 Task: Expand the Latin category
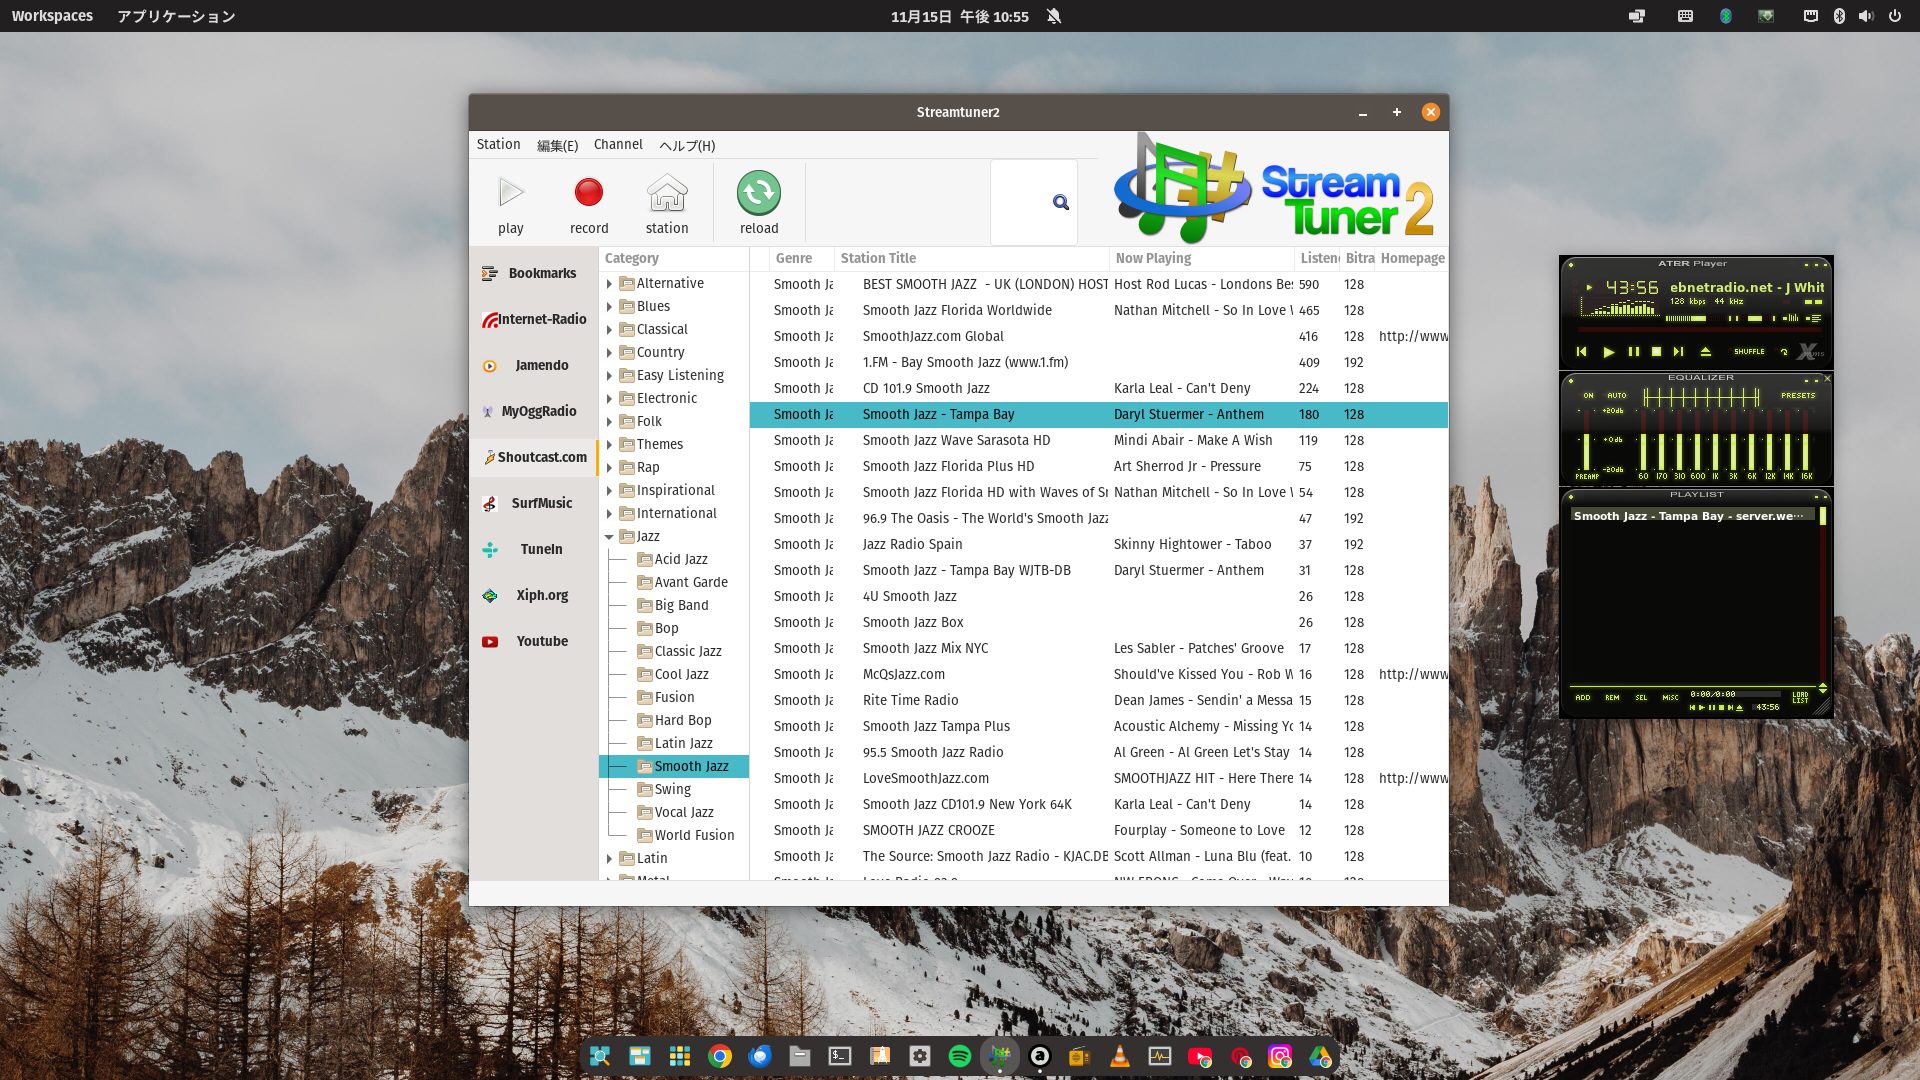(x=609, y=859)
